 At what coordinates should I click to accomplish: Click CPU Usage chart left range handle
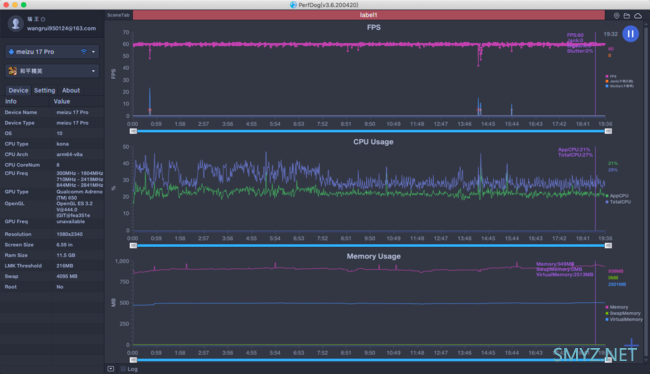[133, 245]
